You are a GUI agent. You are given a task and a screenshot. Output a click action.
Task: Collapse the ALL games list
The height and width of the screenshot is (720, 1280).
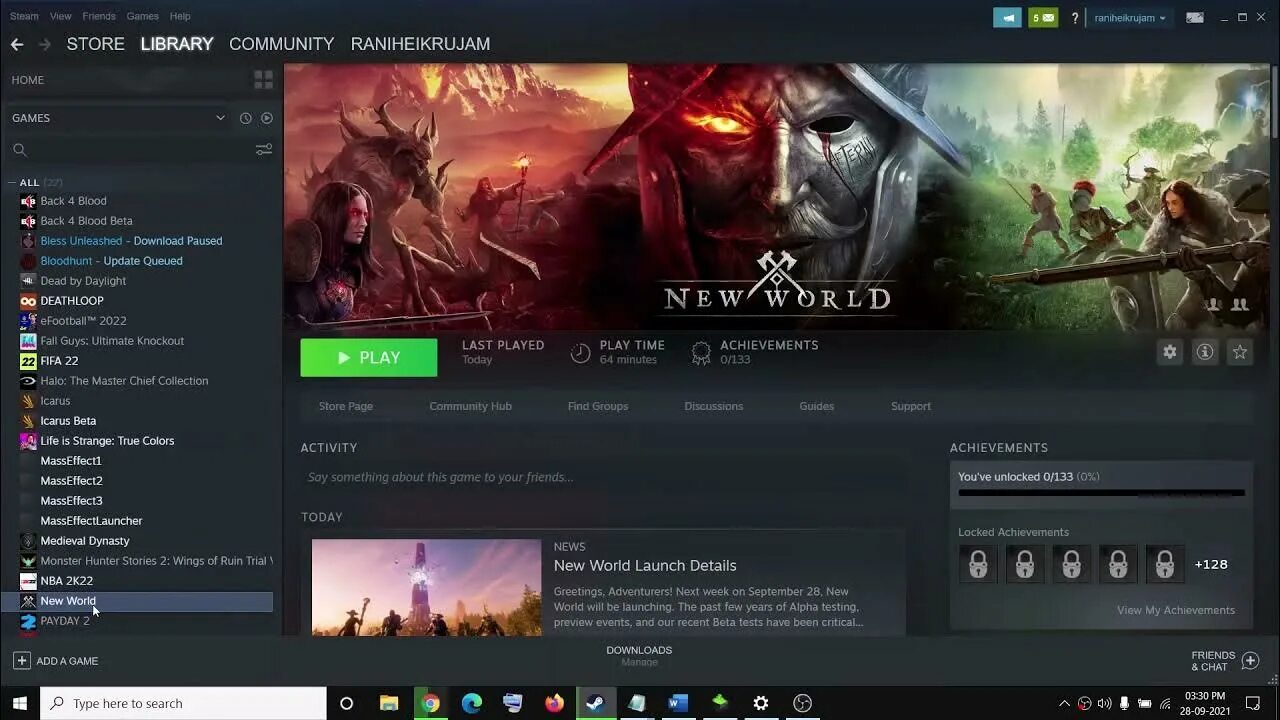11,182
